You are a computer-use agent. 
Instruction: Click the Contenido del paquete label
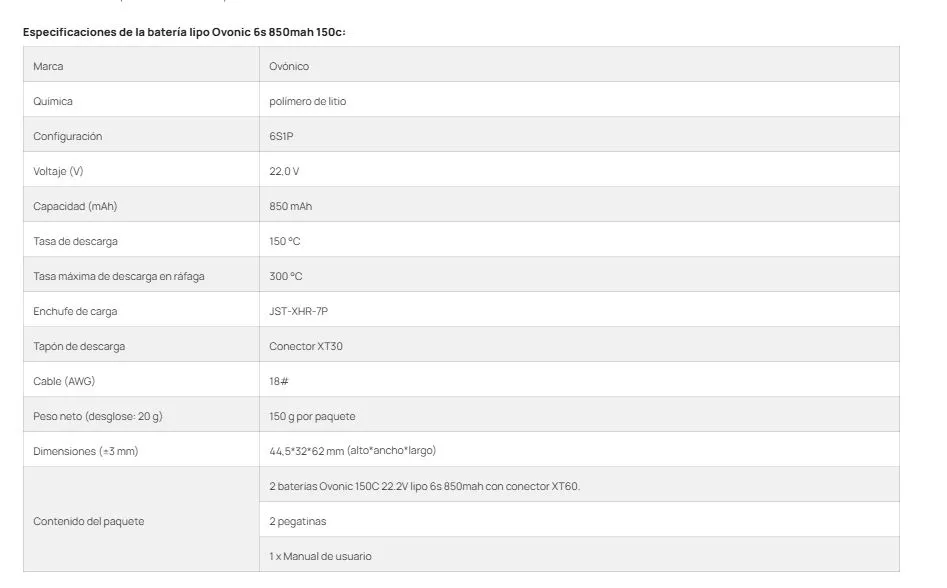(89, 522)
